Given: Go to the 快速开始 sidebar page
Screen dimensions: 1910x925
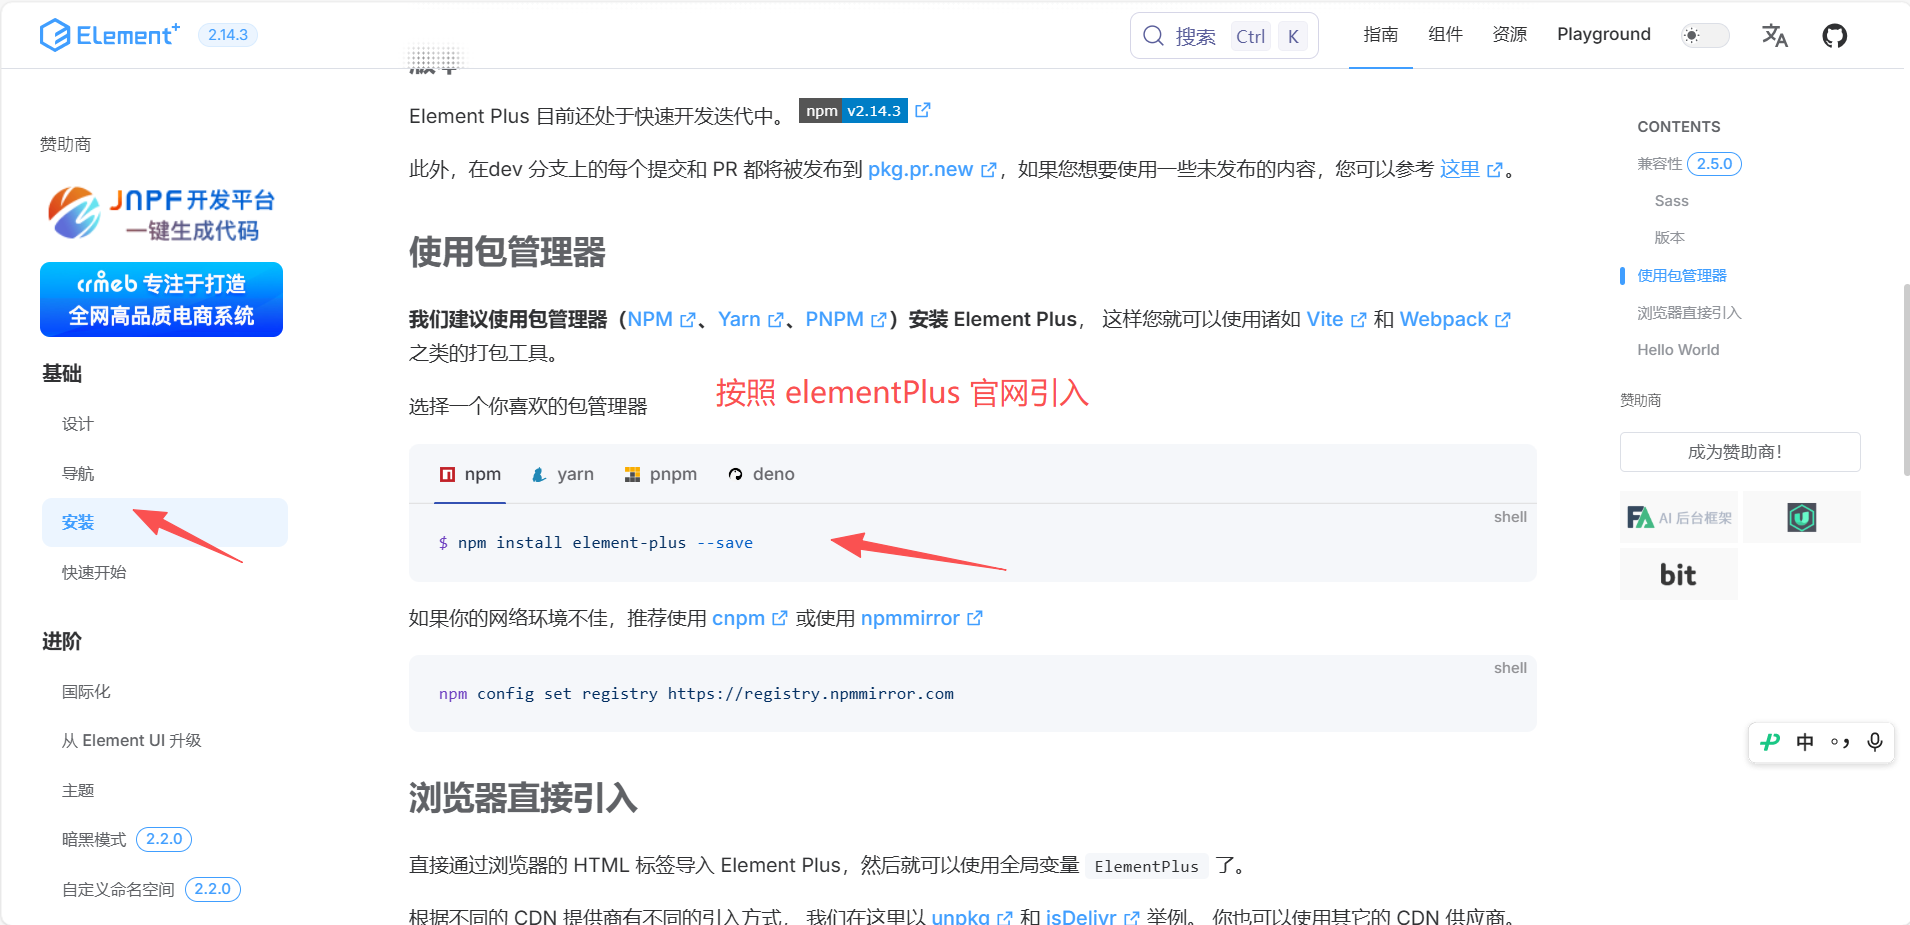Looking at the screenshot, I should (x=94, y=573).
